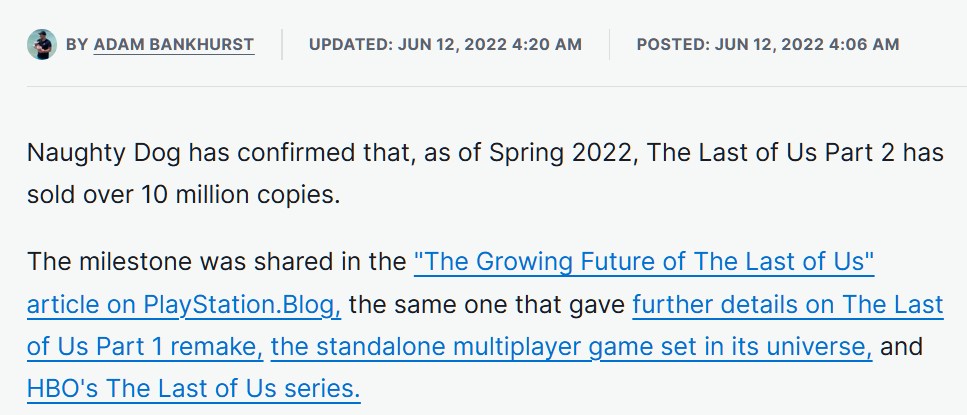Image resolution: width=967 pixels, height=415 pixels.
Task: Click the word "and" before the HBO link
Action: [x=901, y=347]
